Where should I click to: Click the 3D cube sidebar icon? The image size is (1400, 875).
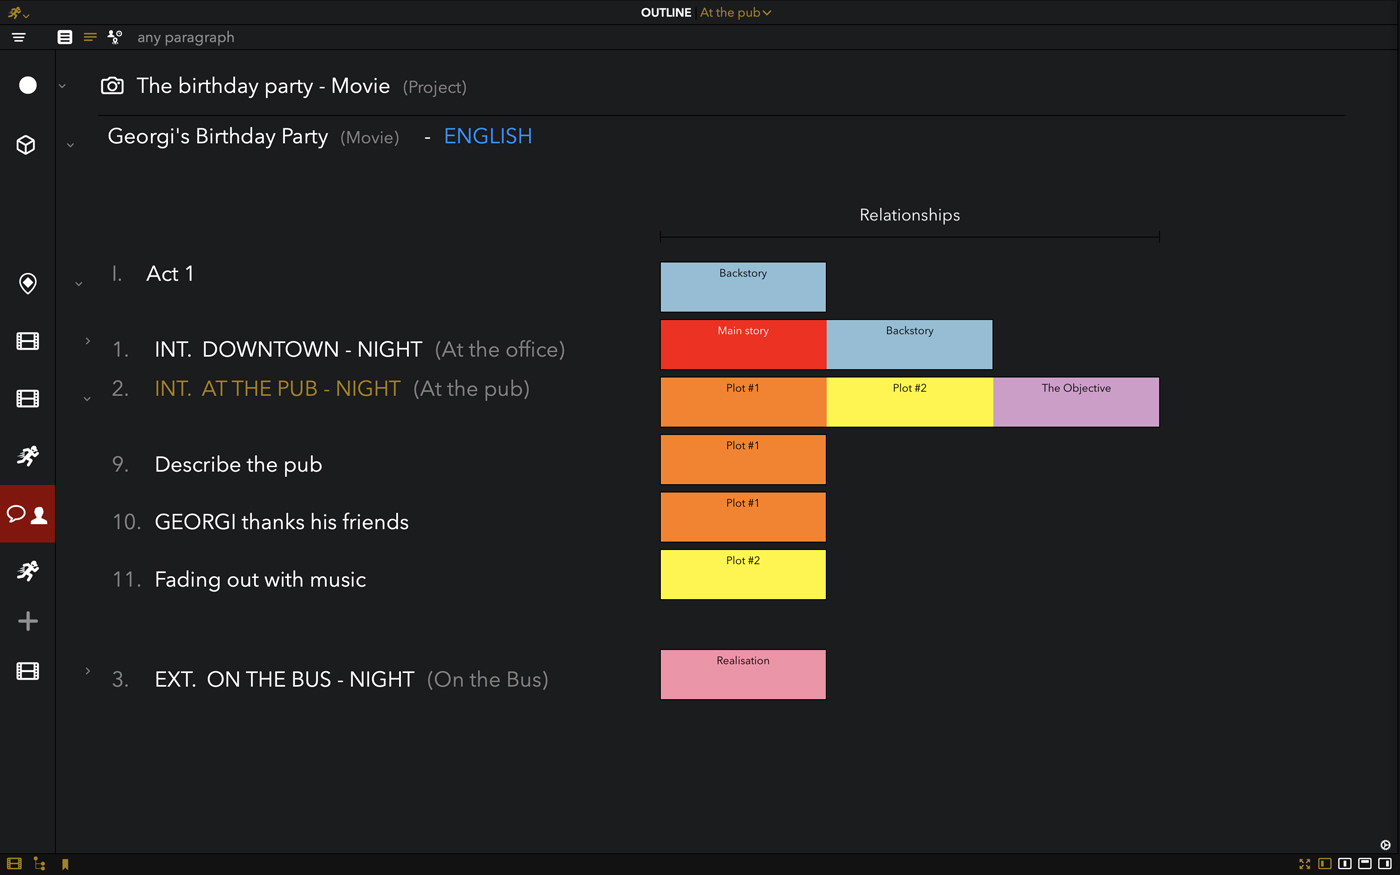pyautogui.click(x=27, y=145)
